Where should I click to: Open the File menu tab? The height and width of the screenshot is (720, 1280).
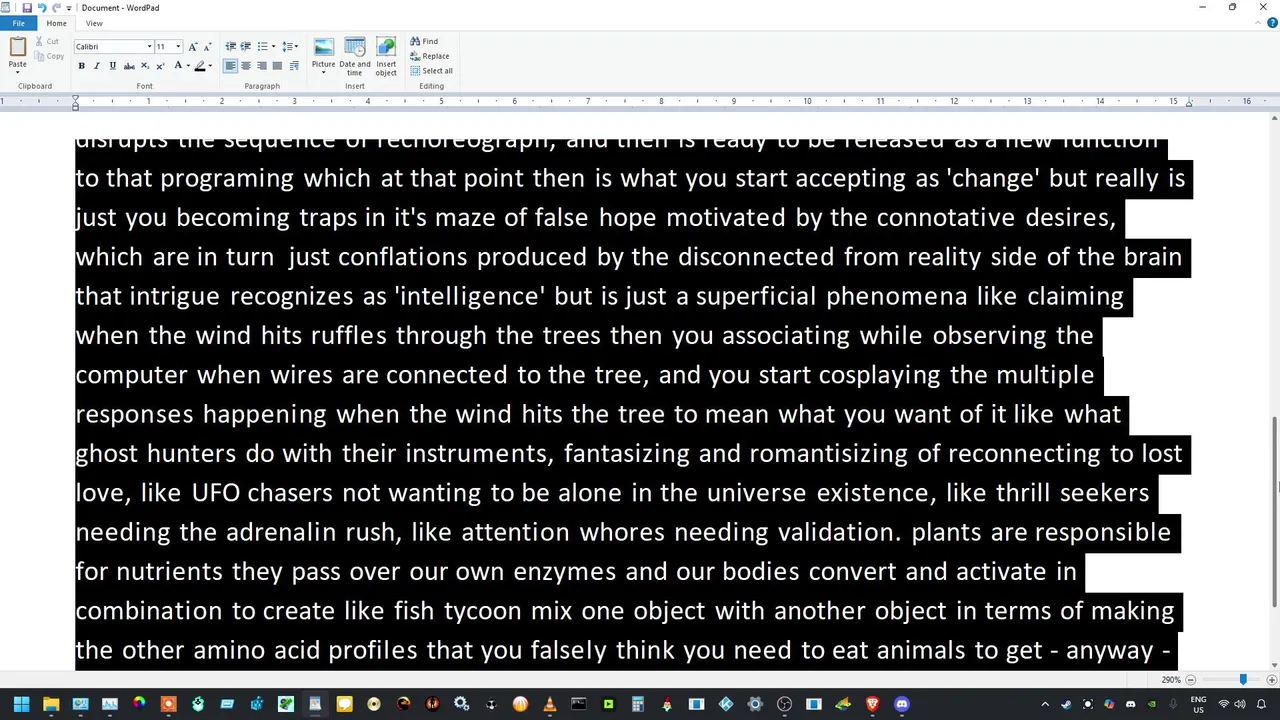click(x=18, y=23)
